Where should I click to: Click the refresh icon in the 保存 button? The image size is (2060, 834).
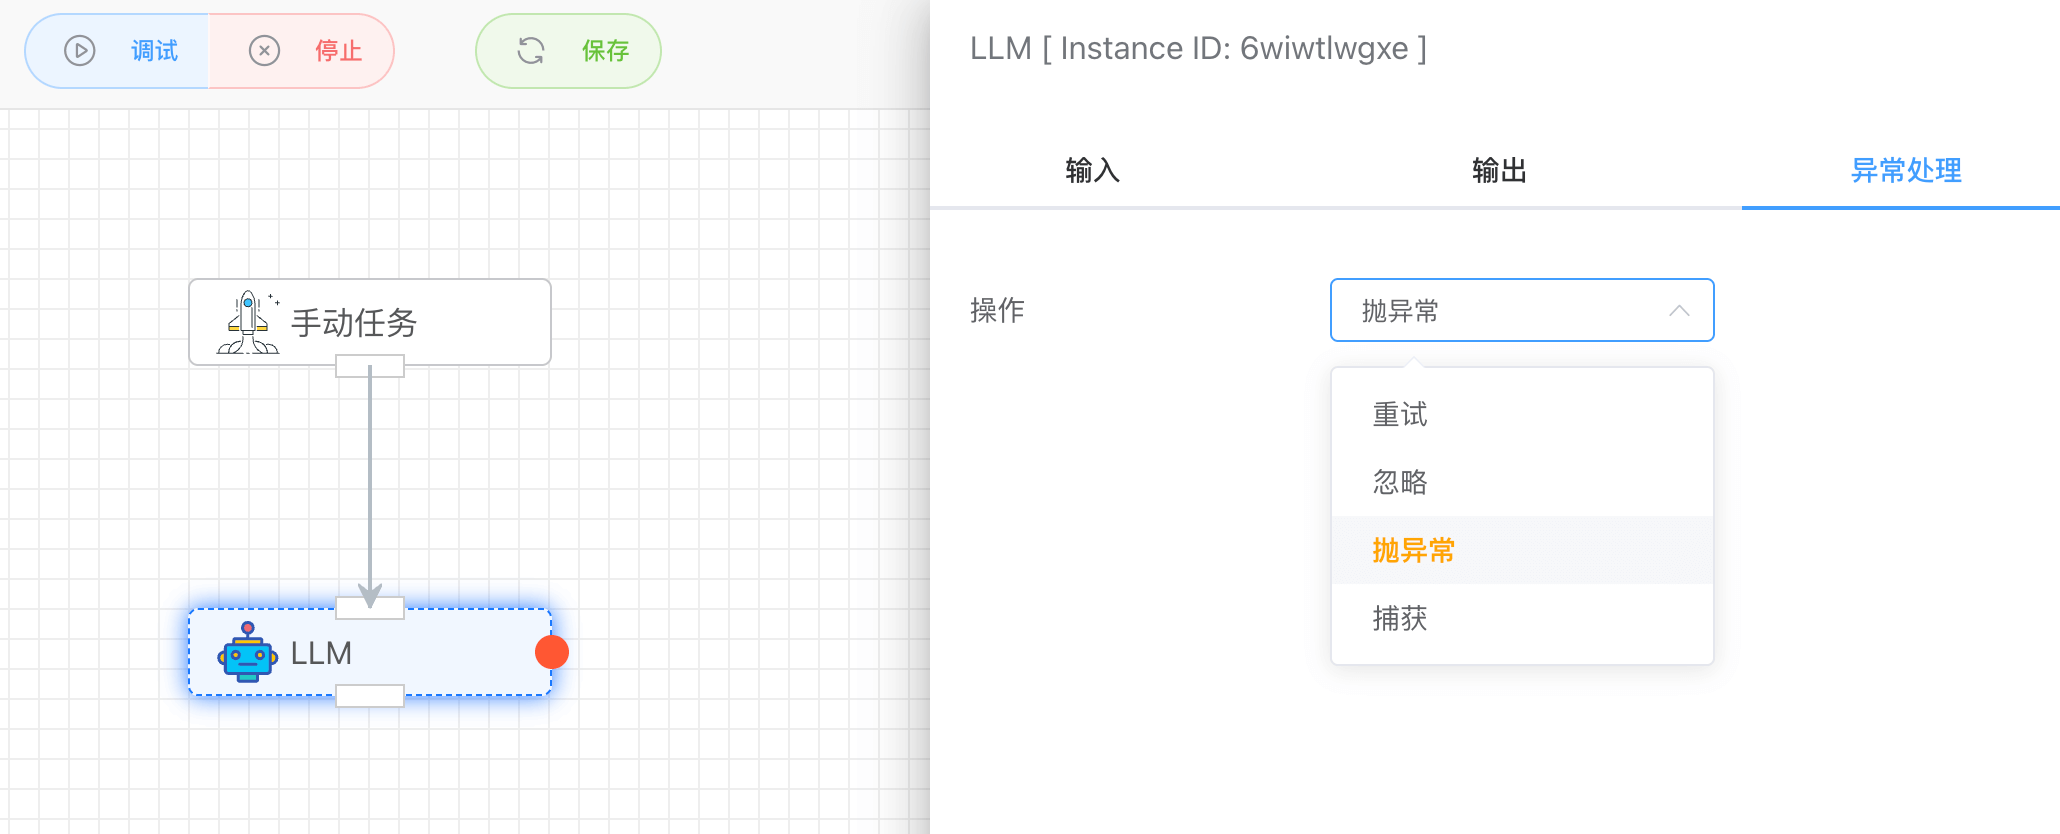coord(531,51)
